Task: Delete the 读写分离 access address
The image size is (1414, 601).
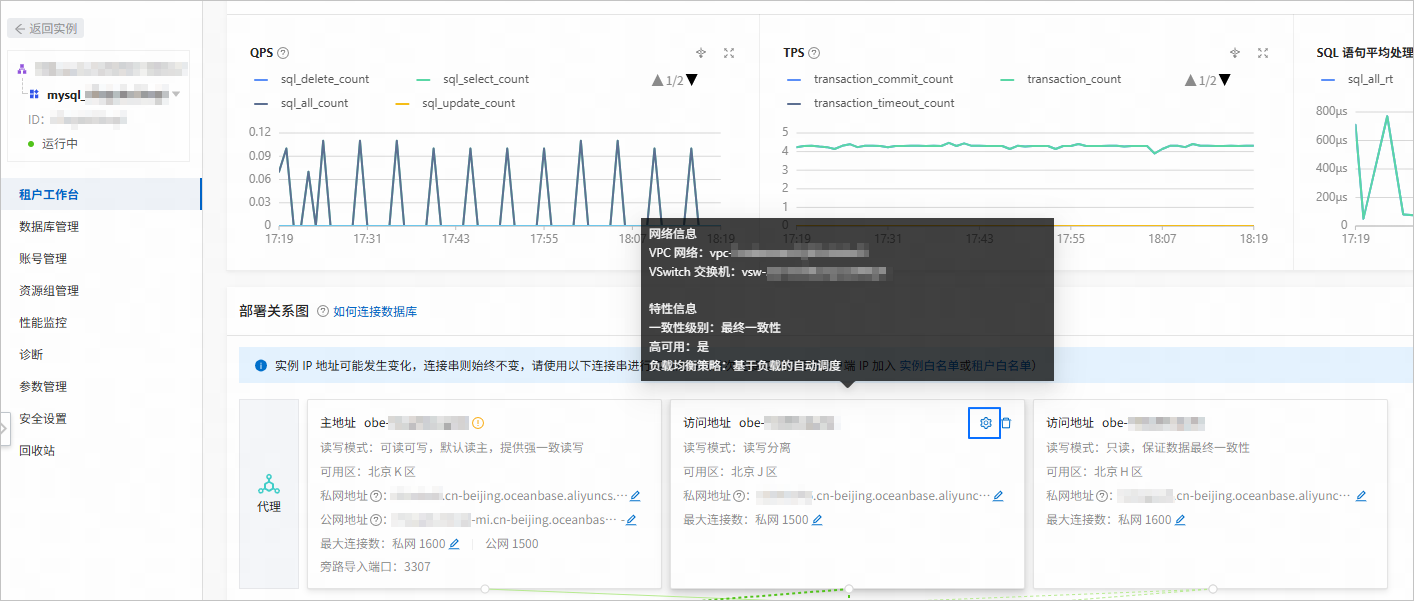Action: [1006, 423]
